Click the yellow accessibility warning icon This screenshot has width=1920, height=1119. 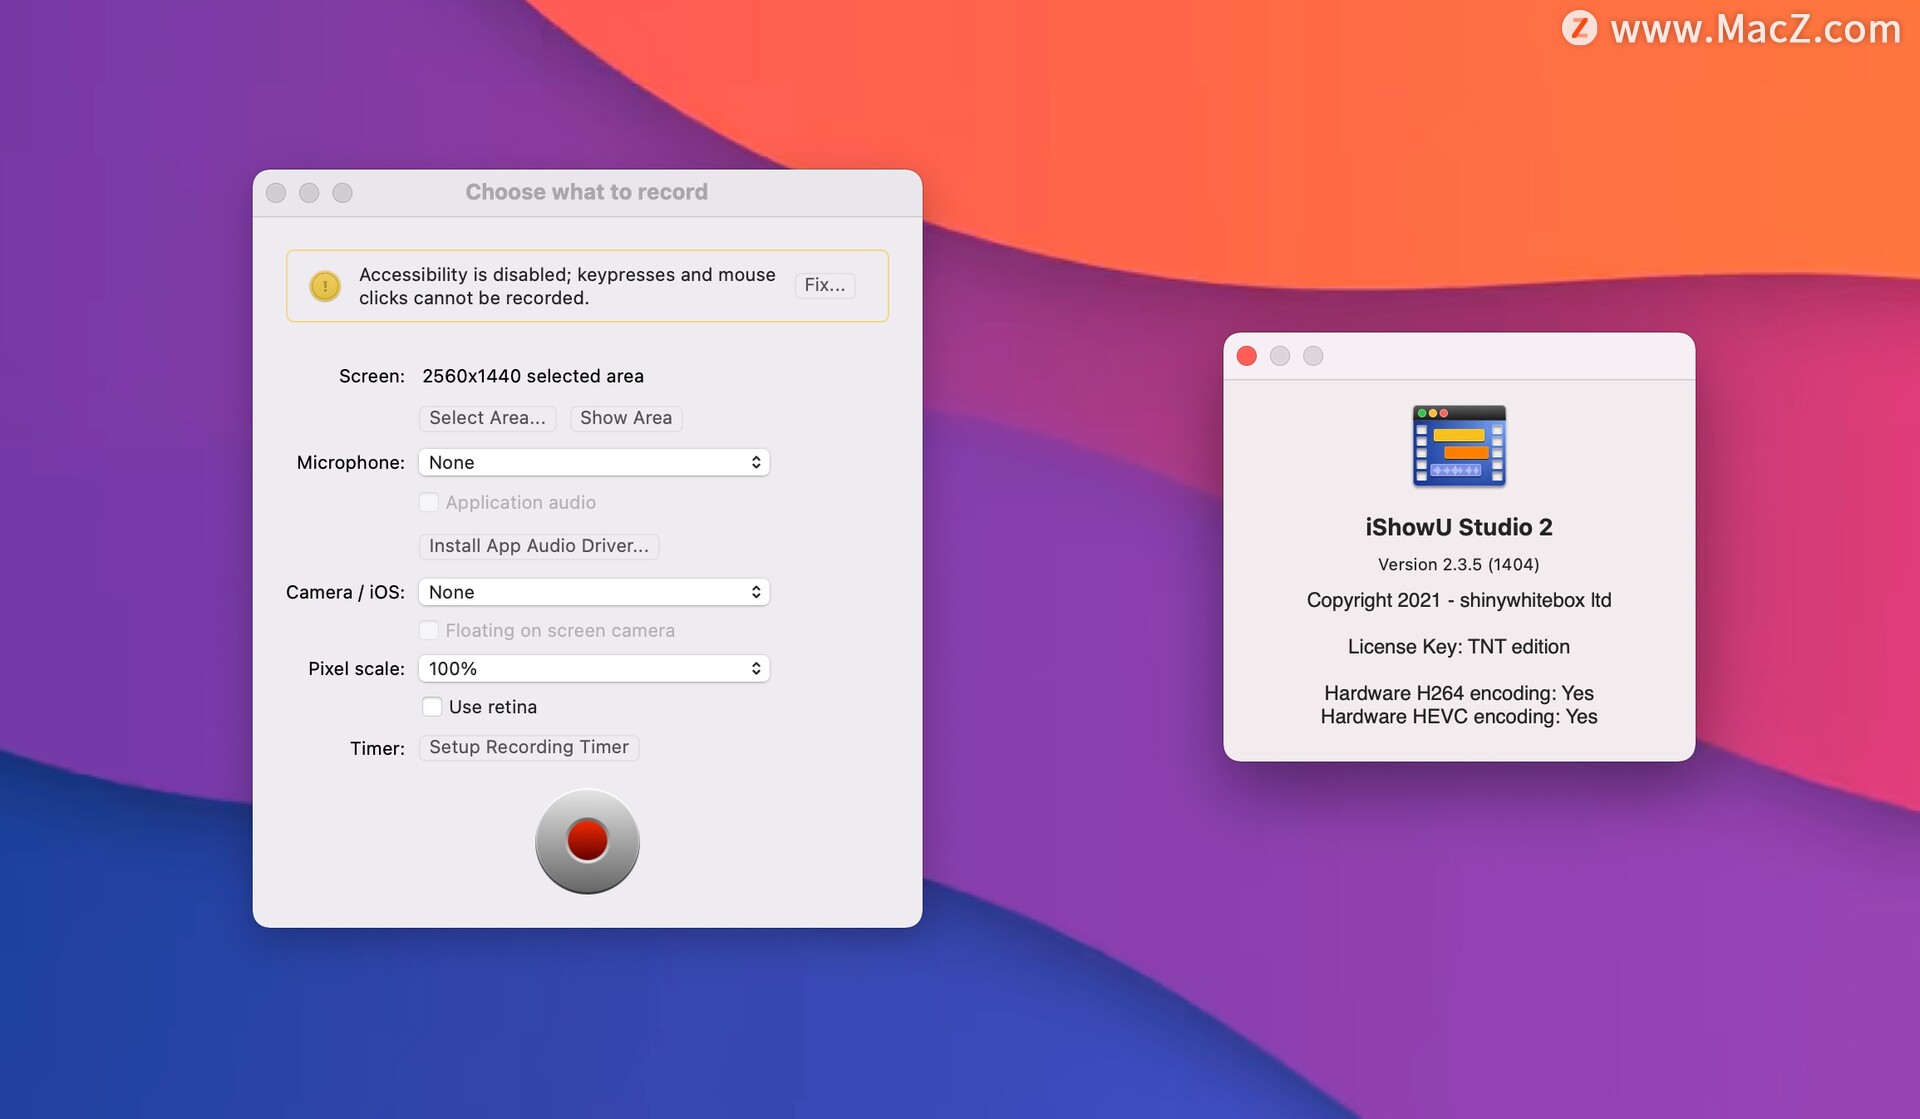click(325, 286)
